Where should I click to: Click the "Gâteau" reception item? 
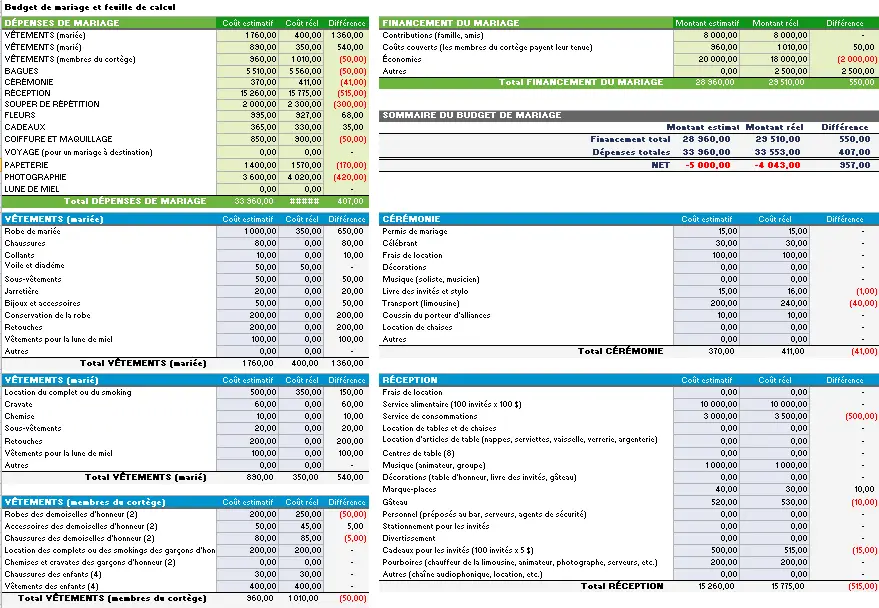(395, 502)
